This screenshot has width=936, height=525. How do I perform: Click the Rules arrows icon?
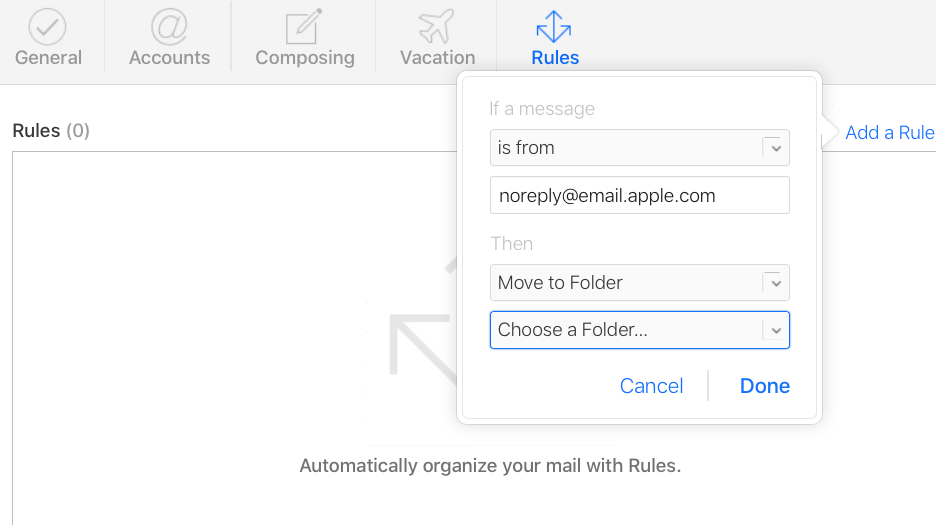[x=555, y=26]
